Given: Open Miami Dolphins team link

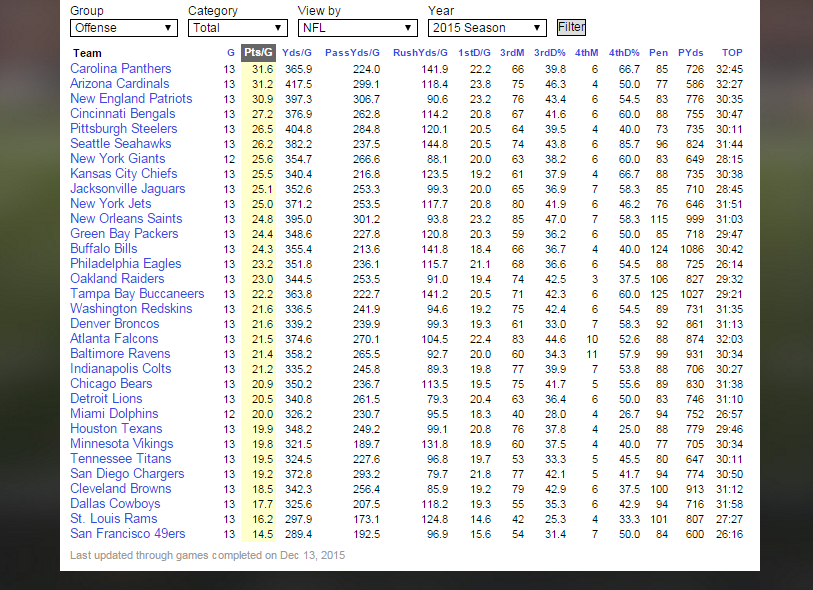Looking at the screenshot, I should pos(114,414).
